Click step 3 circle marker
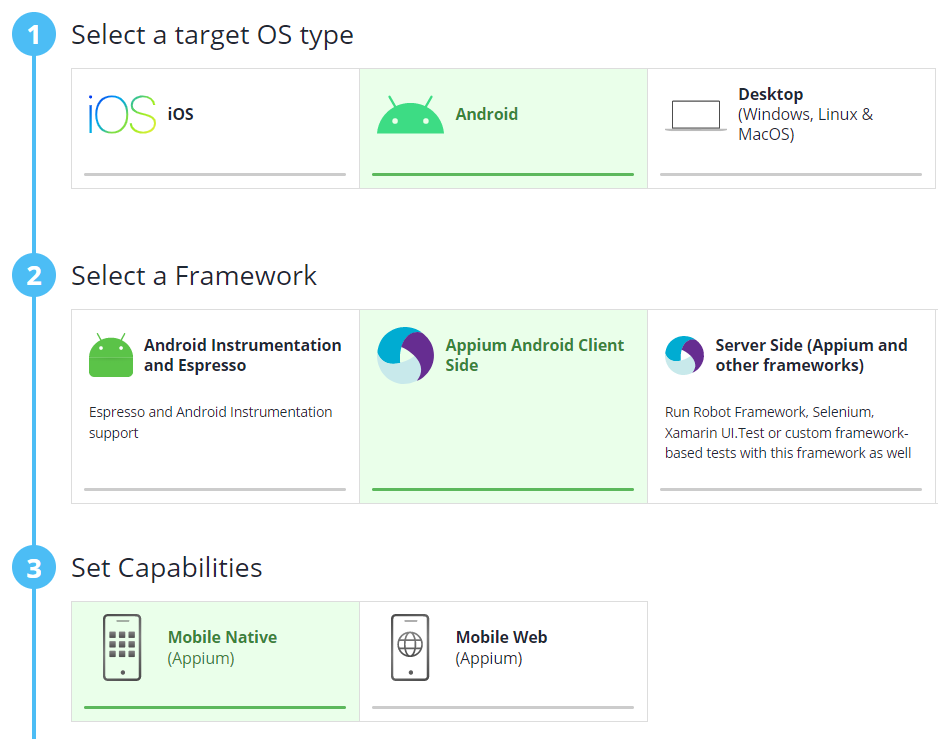The width and height of the screenshot is (938, 739). pyautogui.click(x=35, y=568)
